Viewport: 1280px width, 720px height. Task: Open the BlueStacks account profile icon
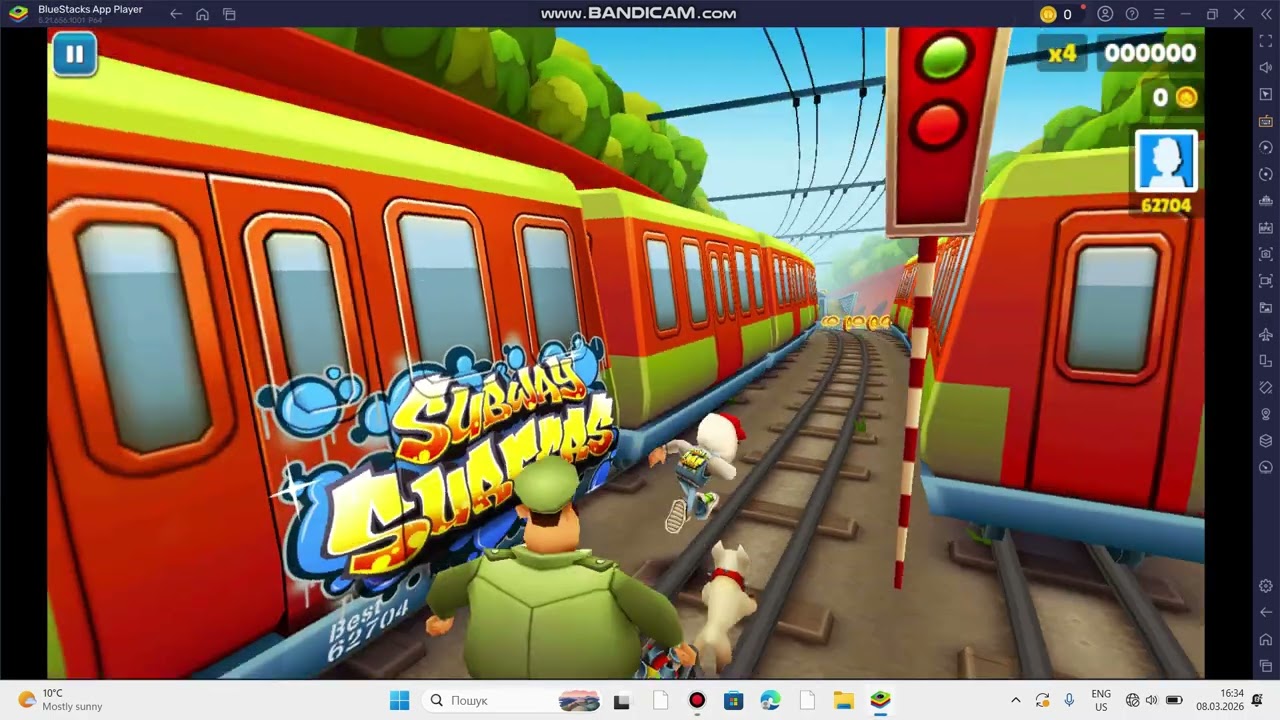1105,14
